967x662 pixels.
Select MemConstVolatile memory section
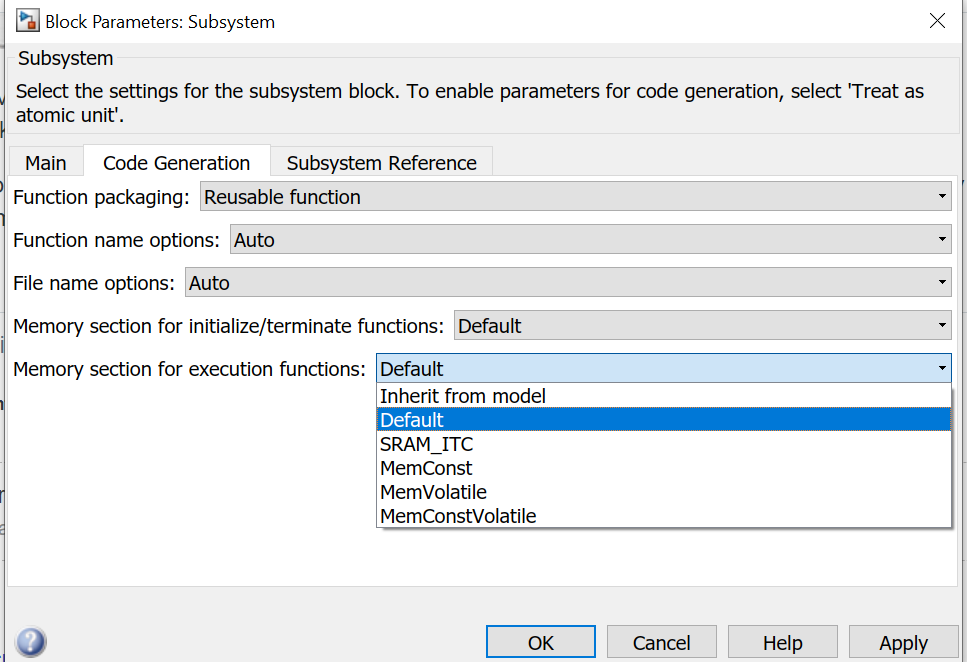tap(458, 516)
